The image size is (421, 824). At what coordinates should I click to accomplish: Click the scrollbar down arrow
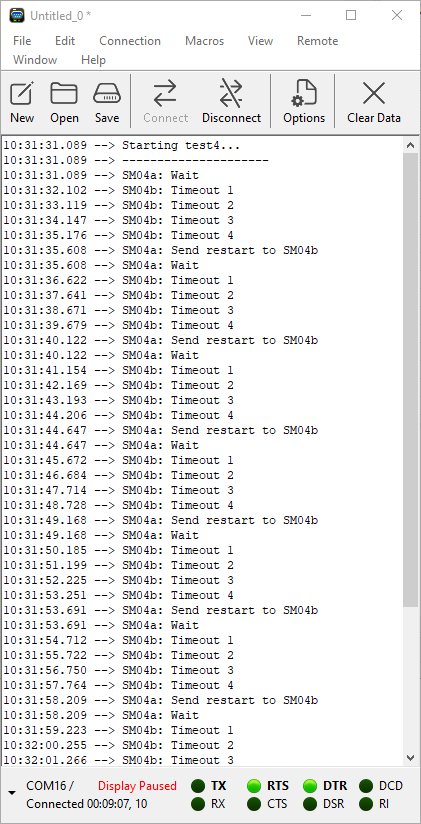click(x=411, y=757)
